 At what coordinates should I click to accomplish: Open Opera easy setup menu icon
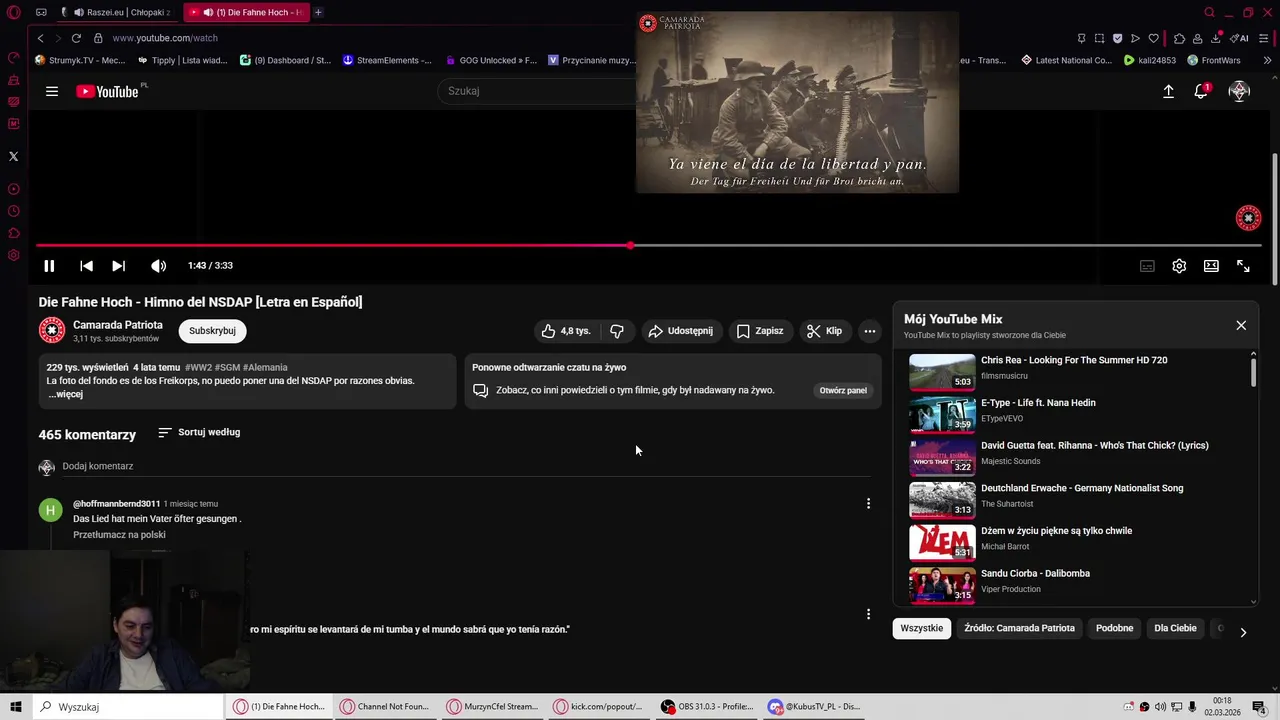click(1265, 38)
